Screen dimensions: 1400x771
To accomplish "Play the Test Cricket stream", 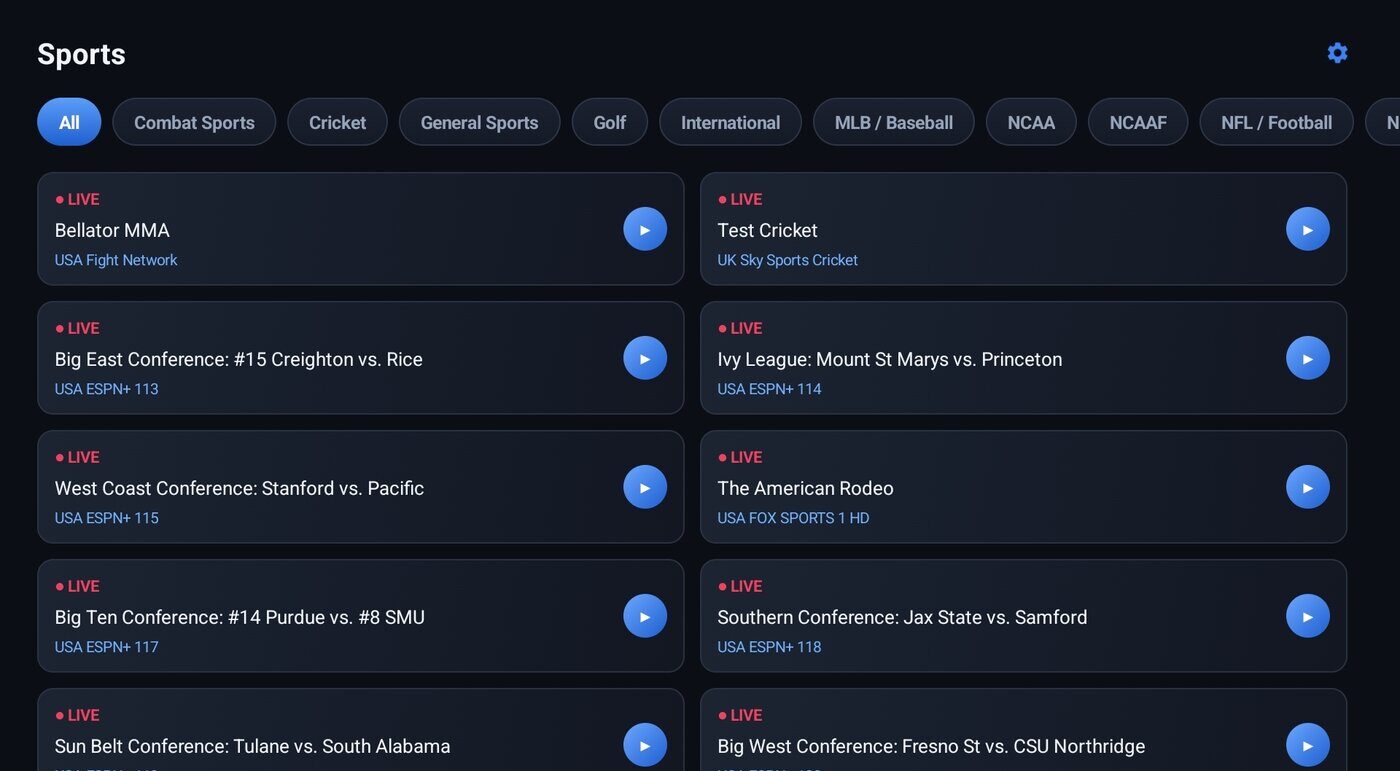I will tap(1308, 229).
